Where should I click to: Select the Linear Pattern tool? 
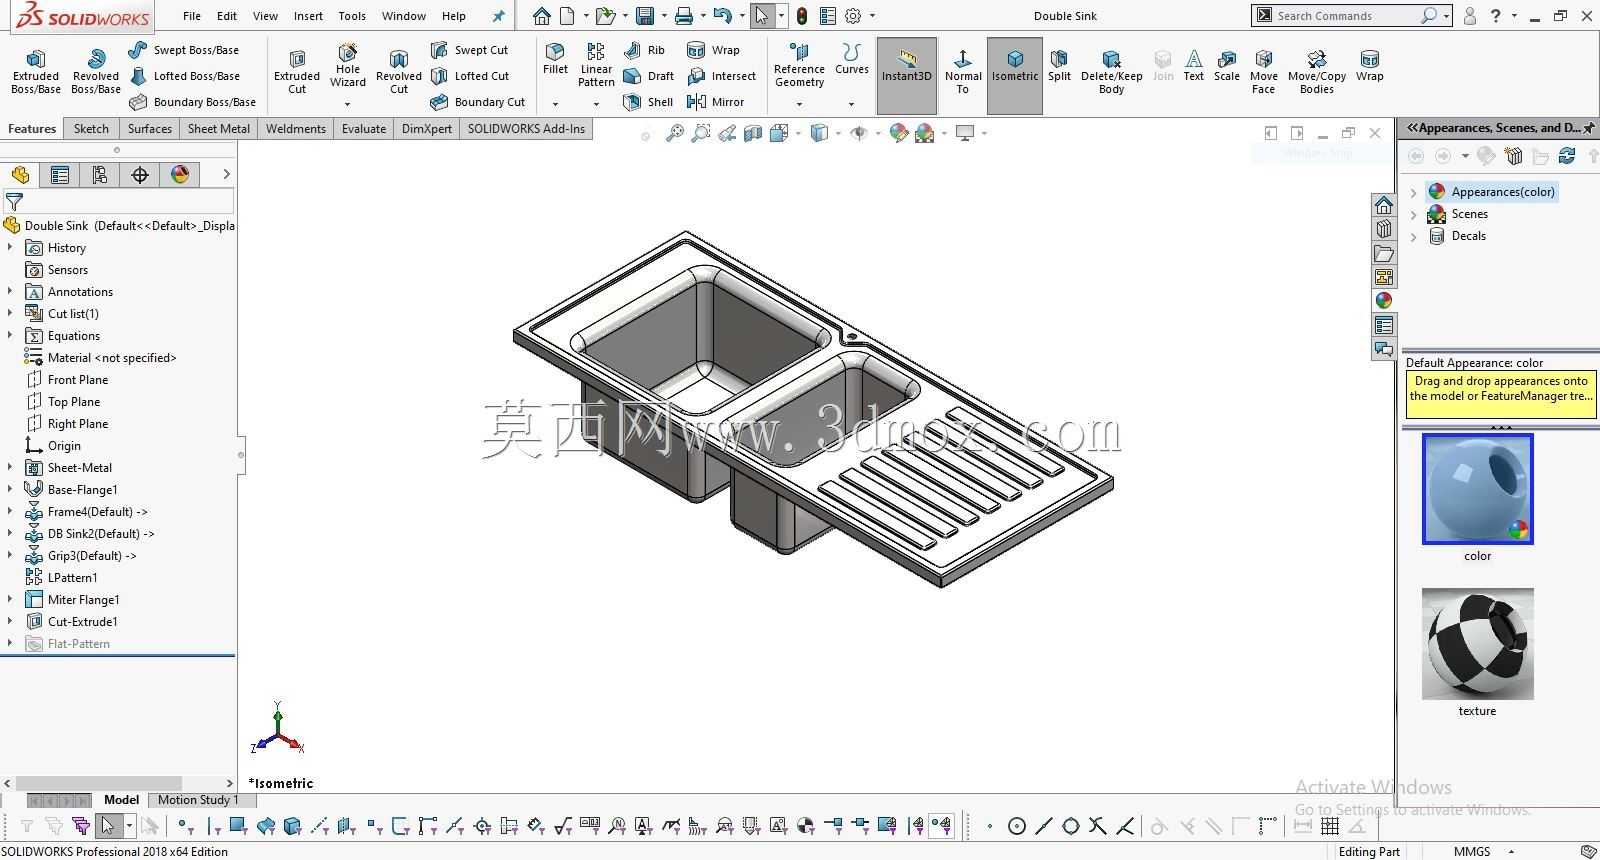(596, 65)
